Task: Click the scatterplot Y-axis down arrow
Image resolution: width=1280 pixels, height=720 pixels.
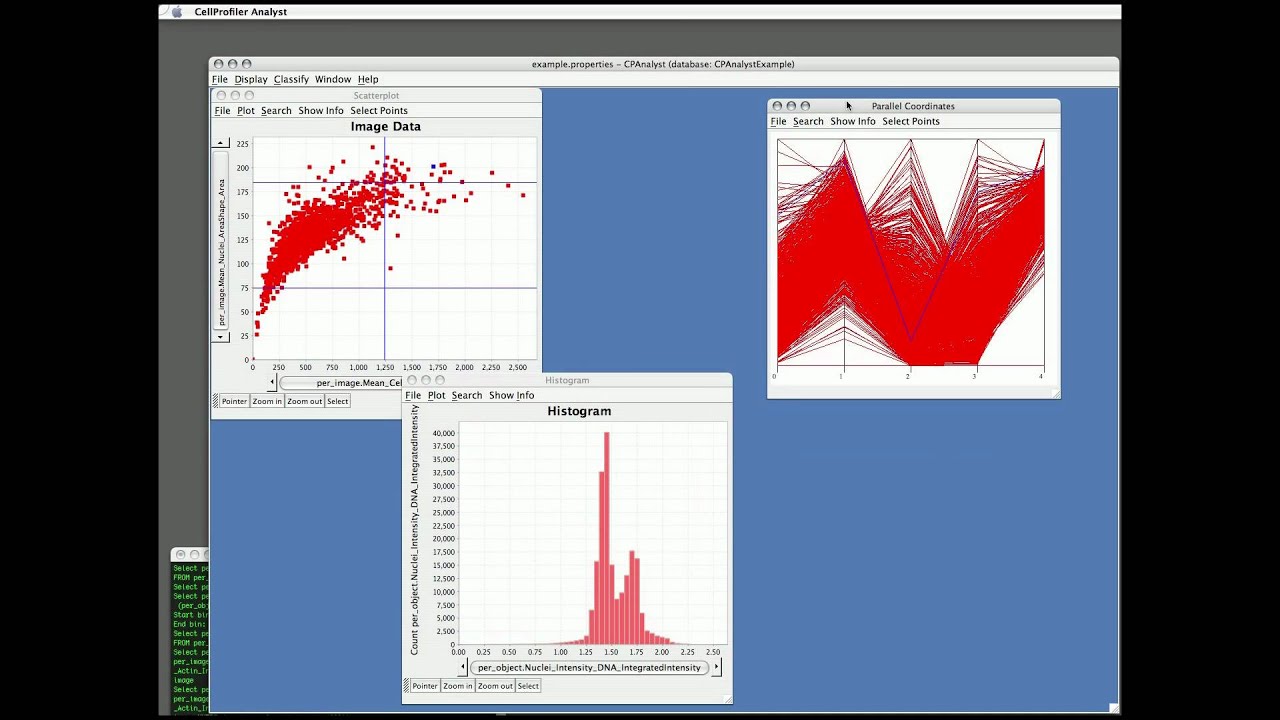Action: pyautogui.click(x=222, y=336)
